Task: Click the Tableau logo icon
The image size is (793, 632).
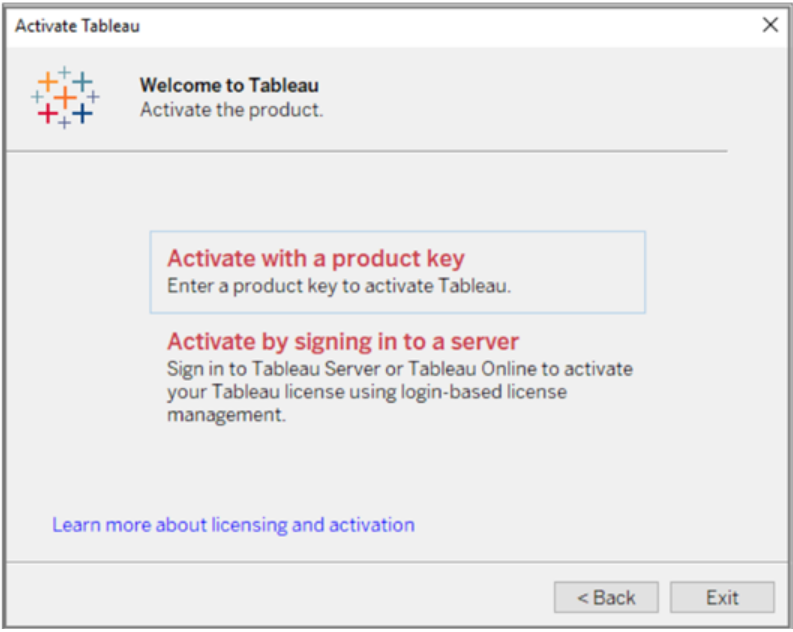Action: 65,97
